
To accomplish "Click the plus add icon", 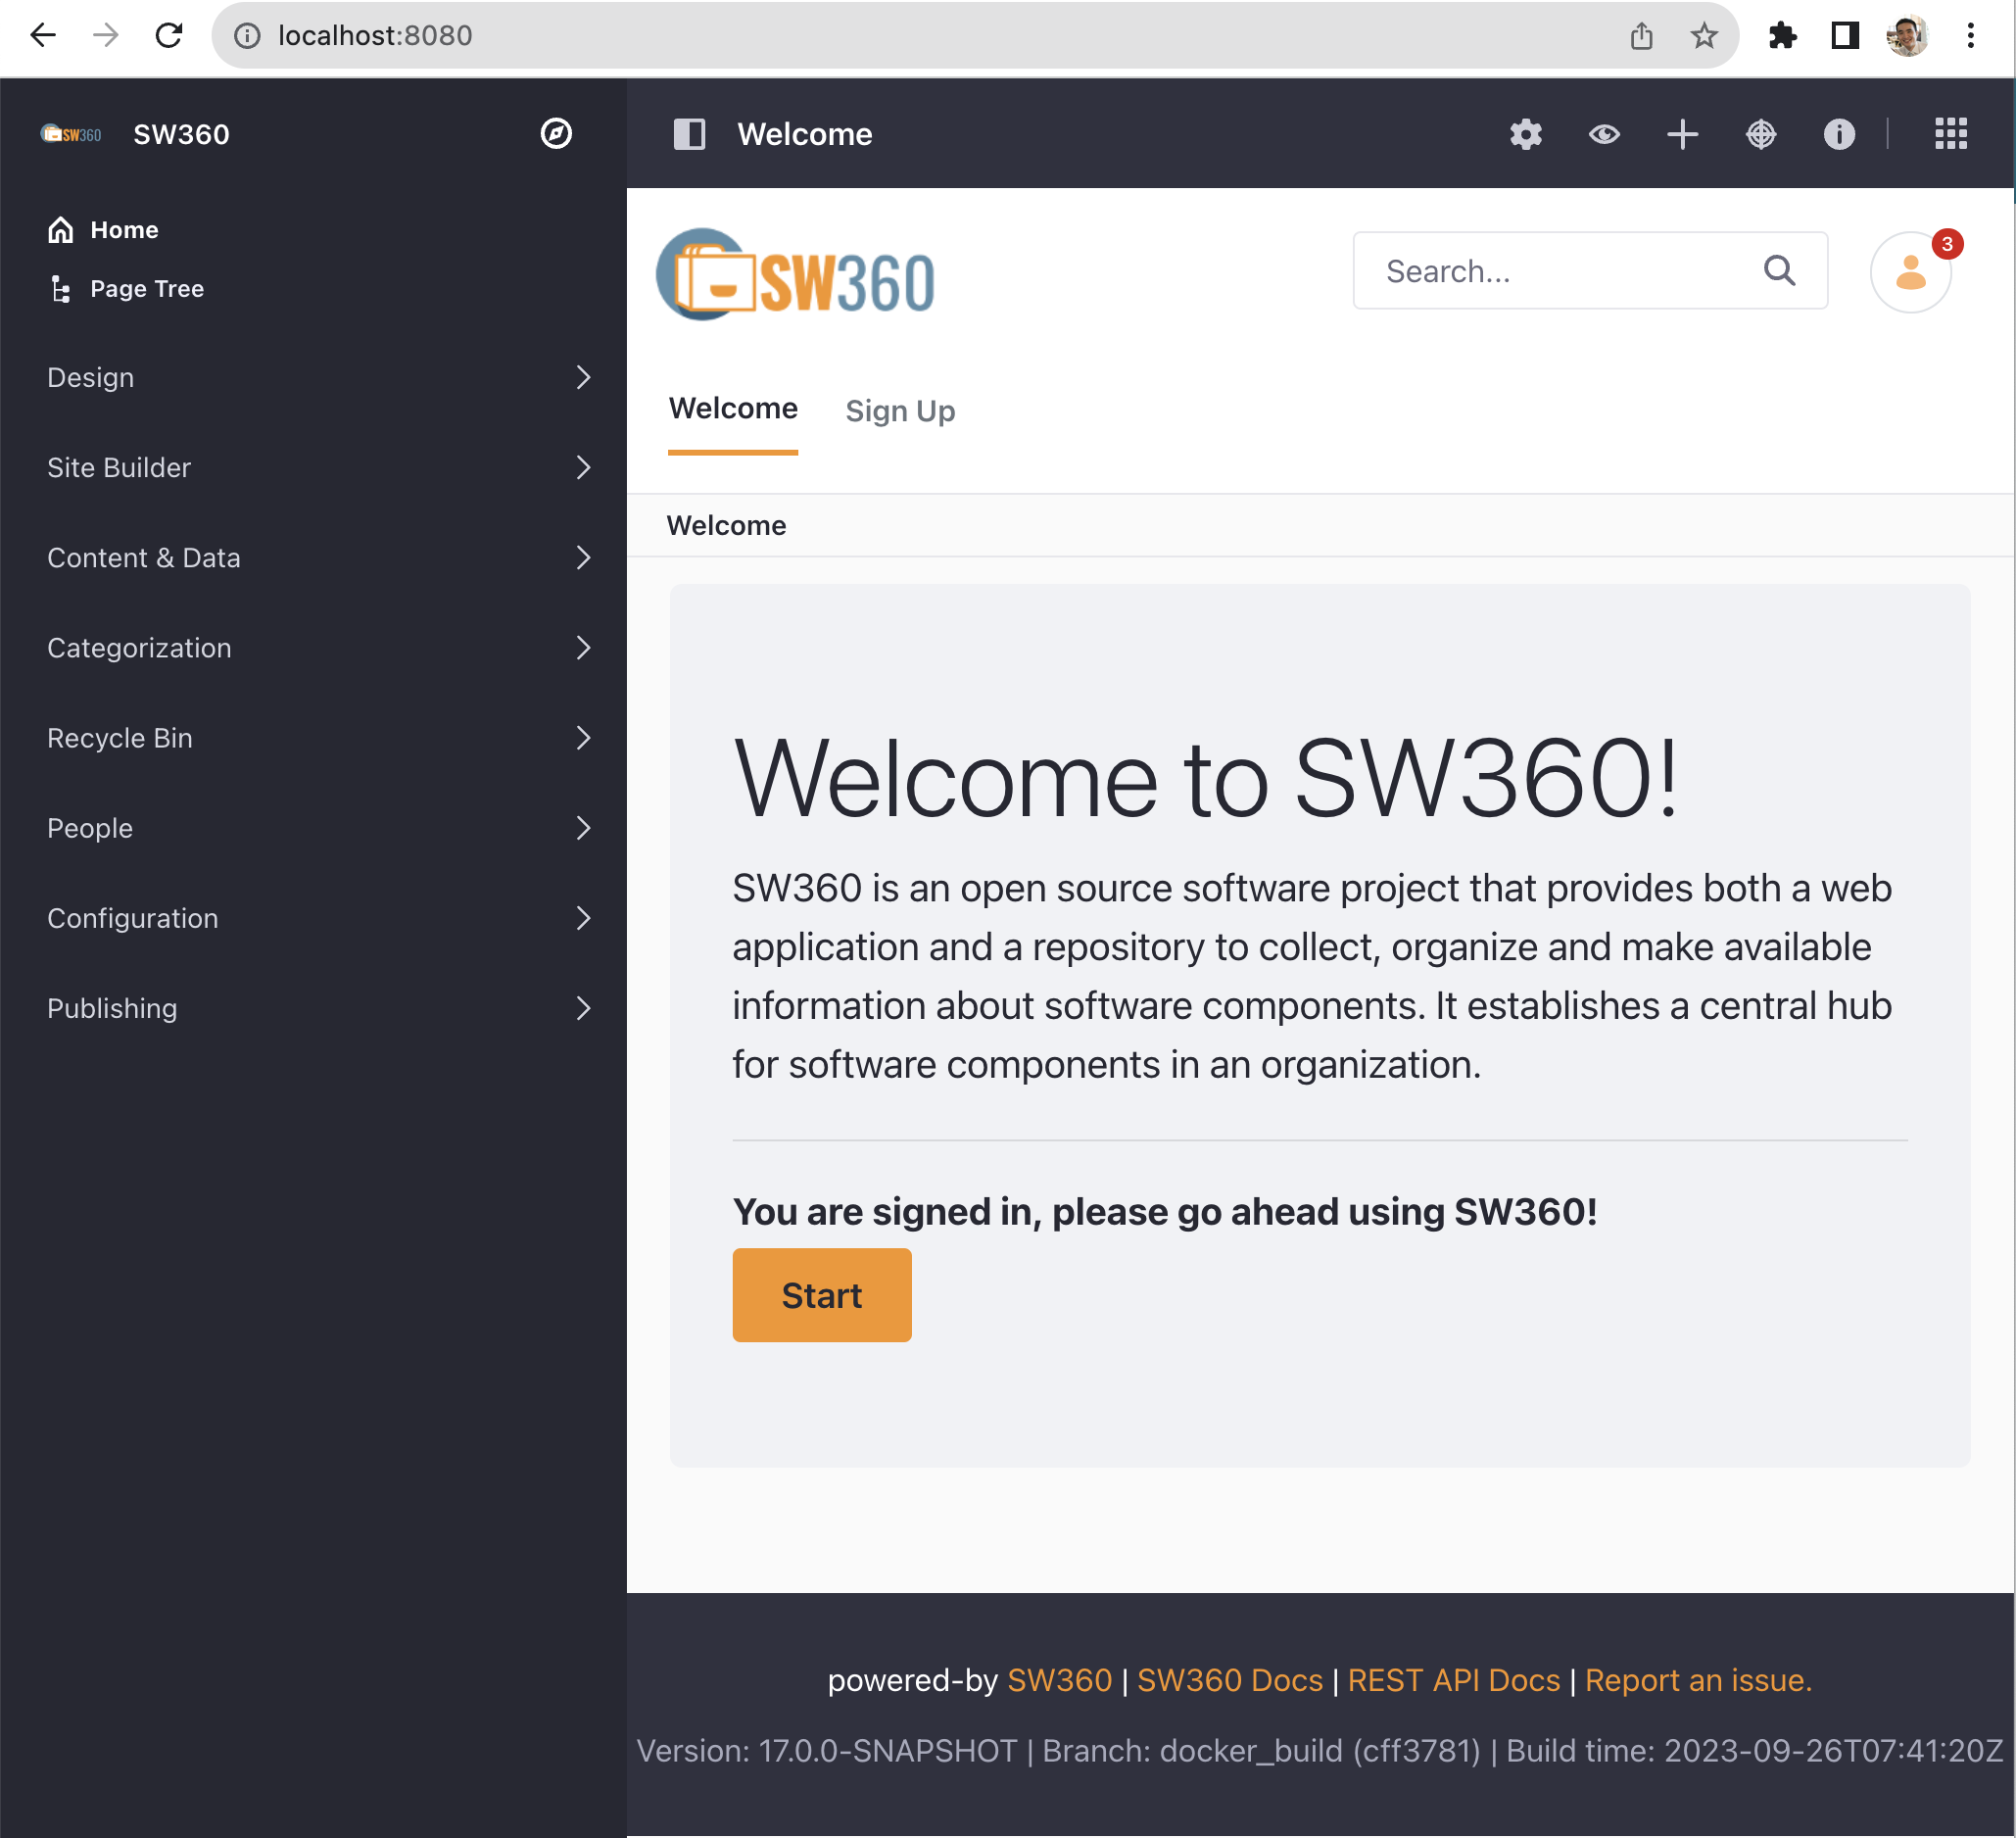I will (1682, 134).
